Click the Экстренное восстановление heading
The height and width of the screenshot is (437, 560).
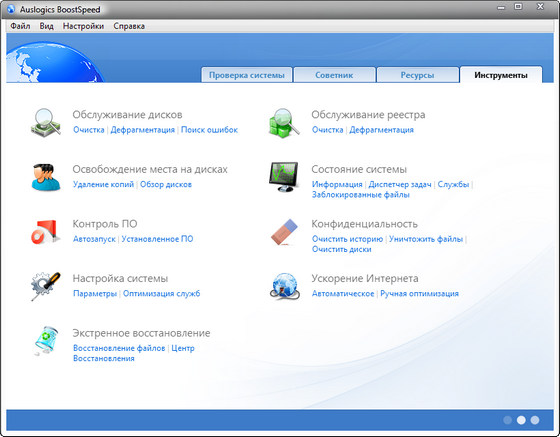pyautogui.click(x=141, y=333)
